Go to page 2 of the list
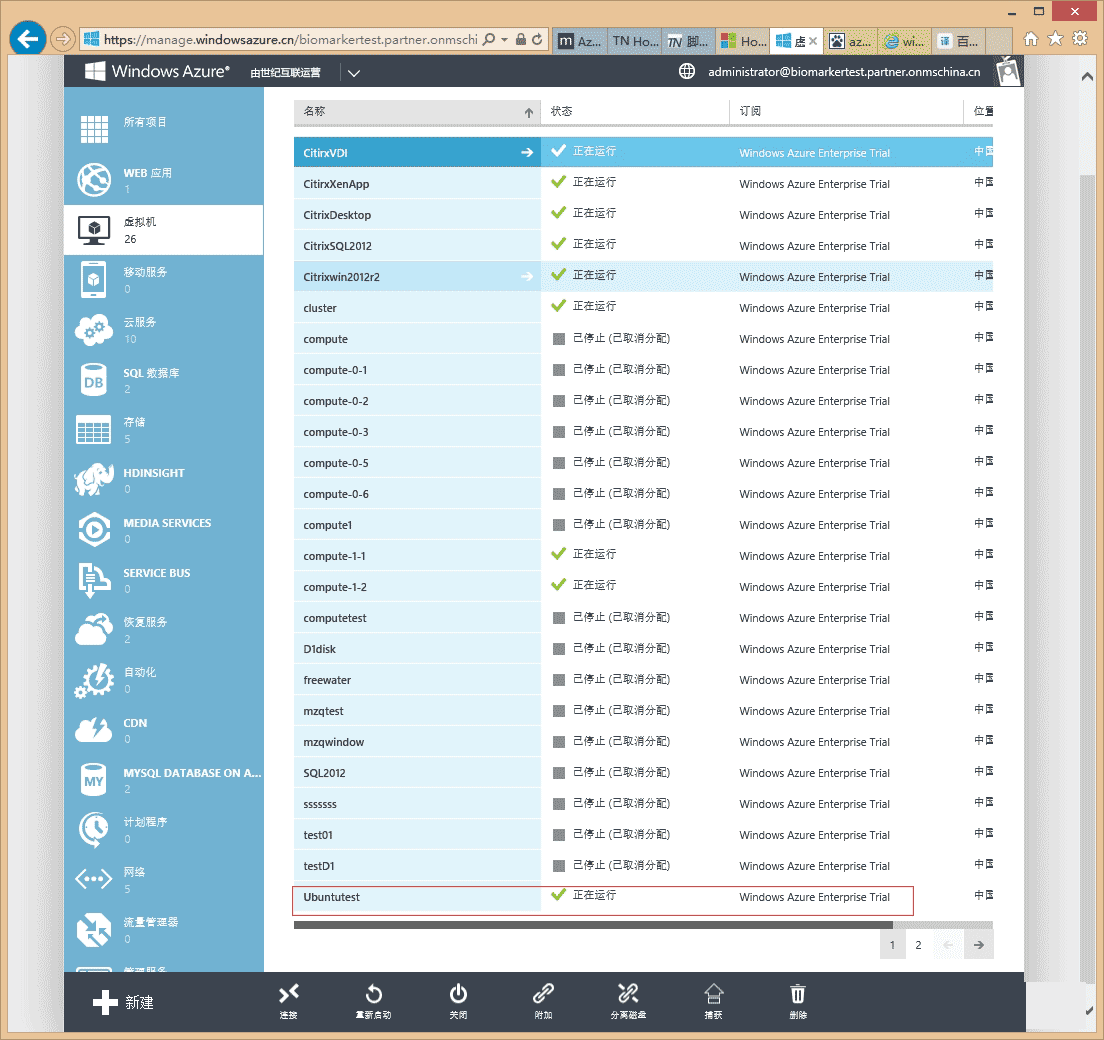 coord(918,945)
